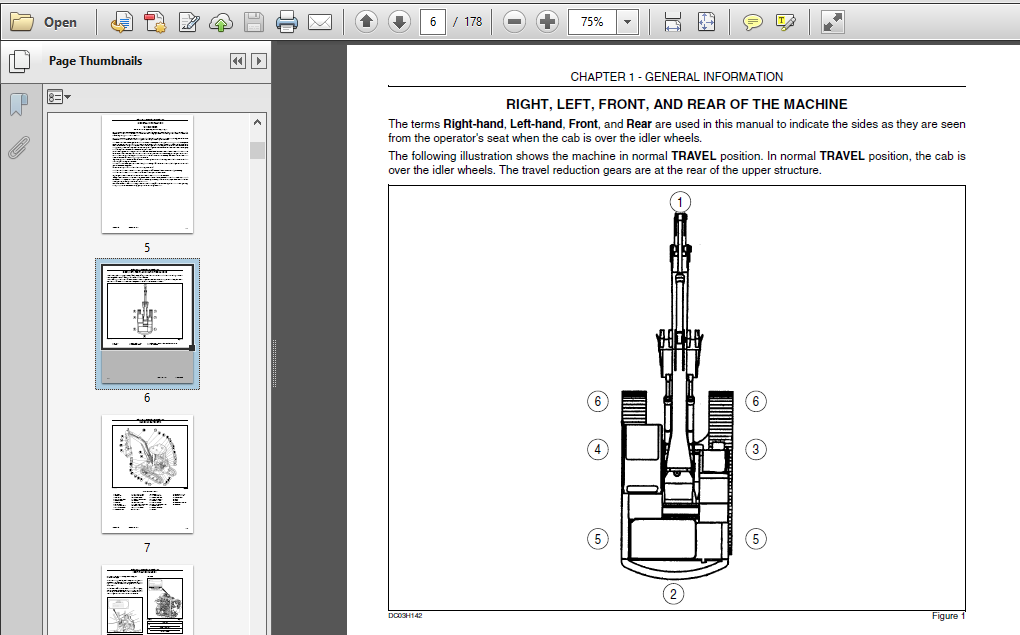Select the page 6 thumbnail
This screenshot has height=635, width=1020.
(x=147, y=323)
